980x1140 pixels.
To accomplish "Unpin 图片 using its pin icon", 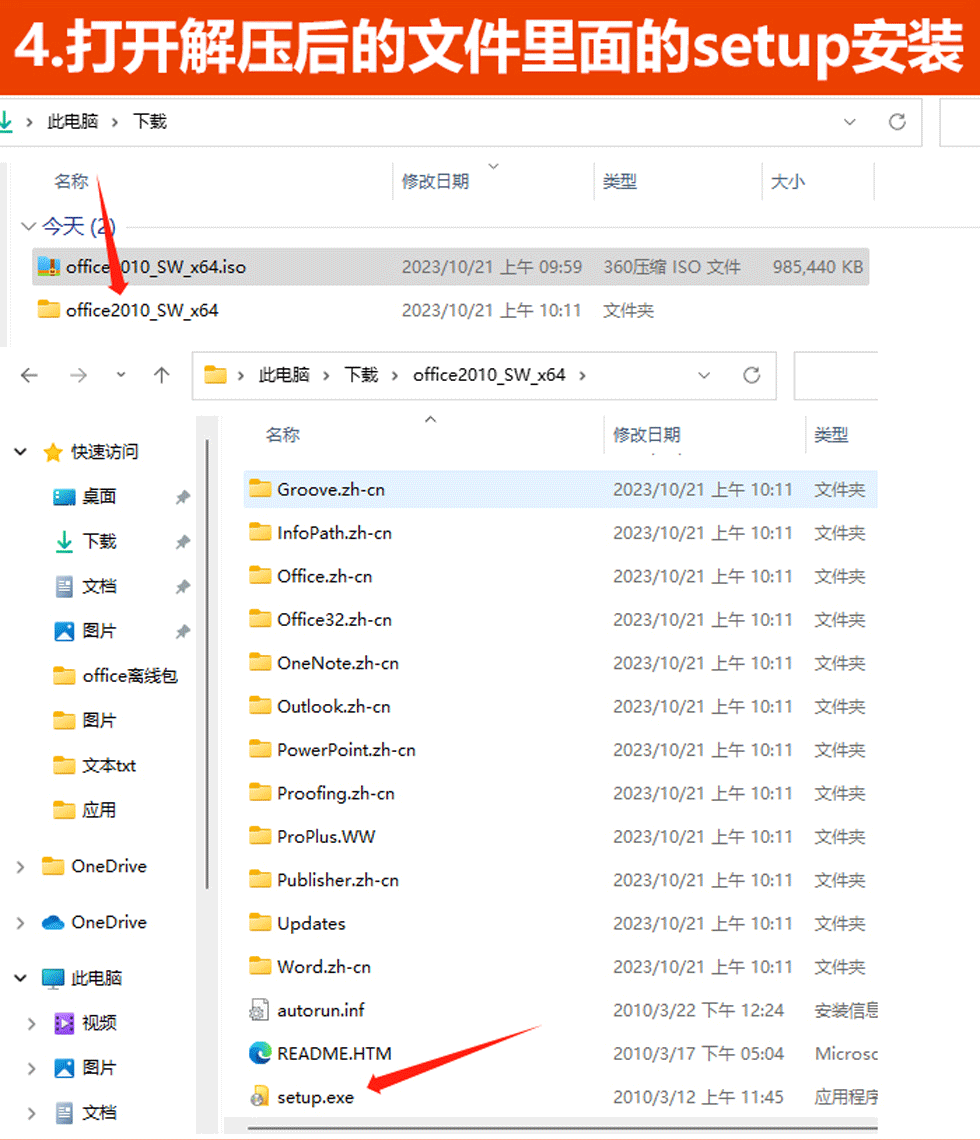I will tap(182, 632).
